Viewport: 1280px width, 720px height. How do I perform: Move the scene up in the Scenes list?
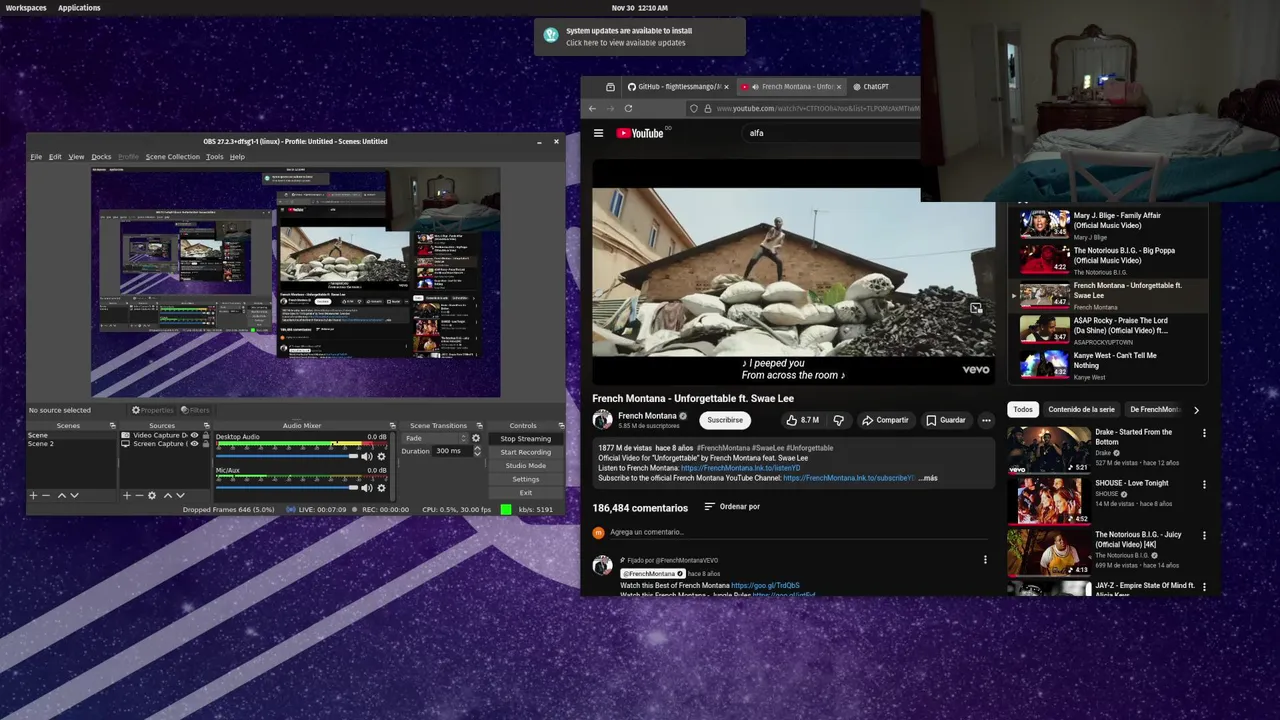coord(61,495)
